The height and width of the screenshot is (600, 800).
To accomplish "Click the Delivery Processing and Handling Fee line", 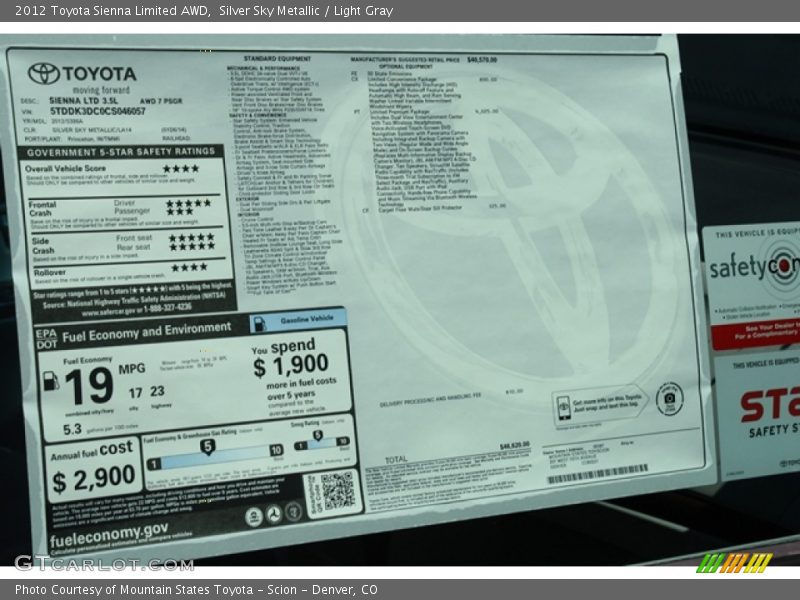I will click(x=431, y=401).
